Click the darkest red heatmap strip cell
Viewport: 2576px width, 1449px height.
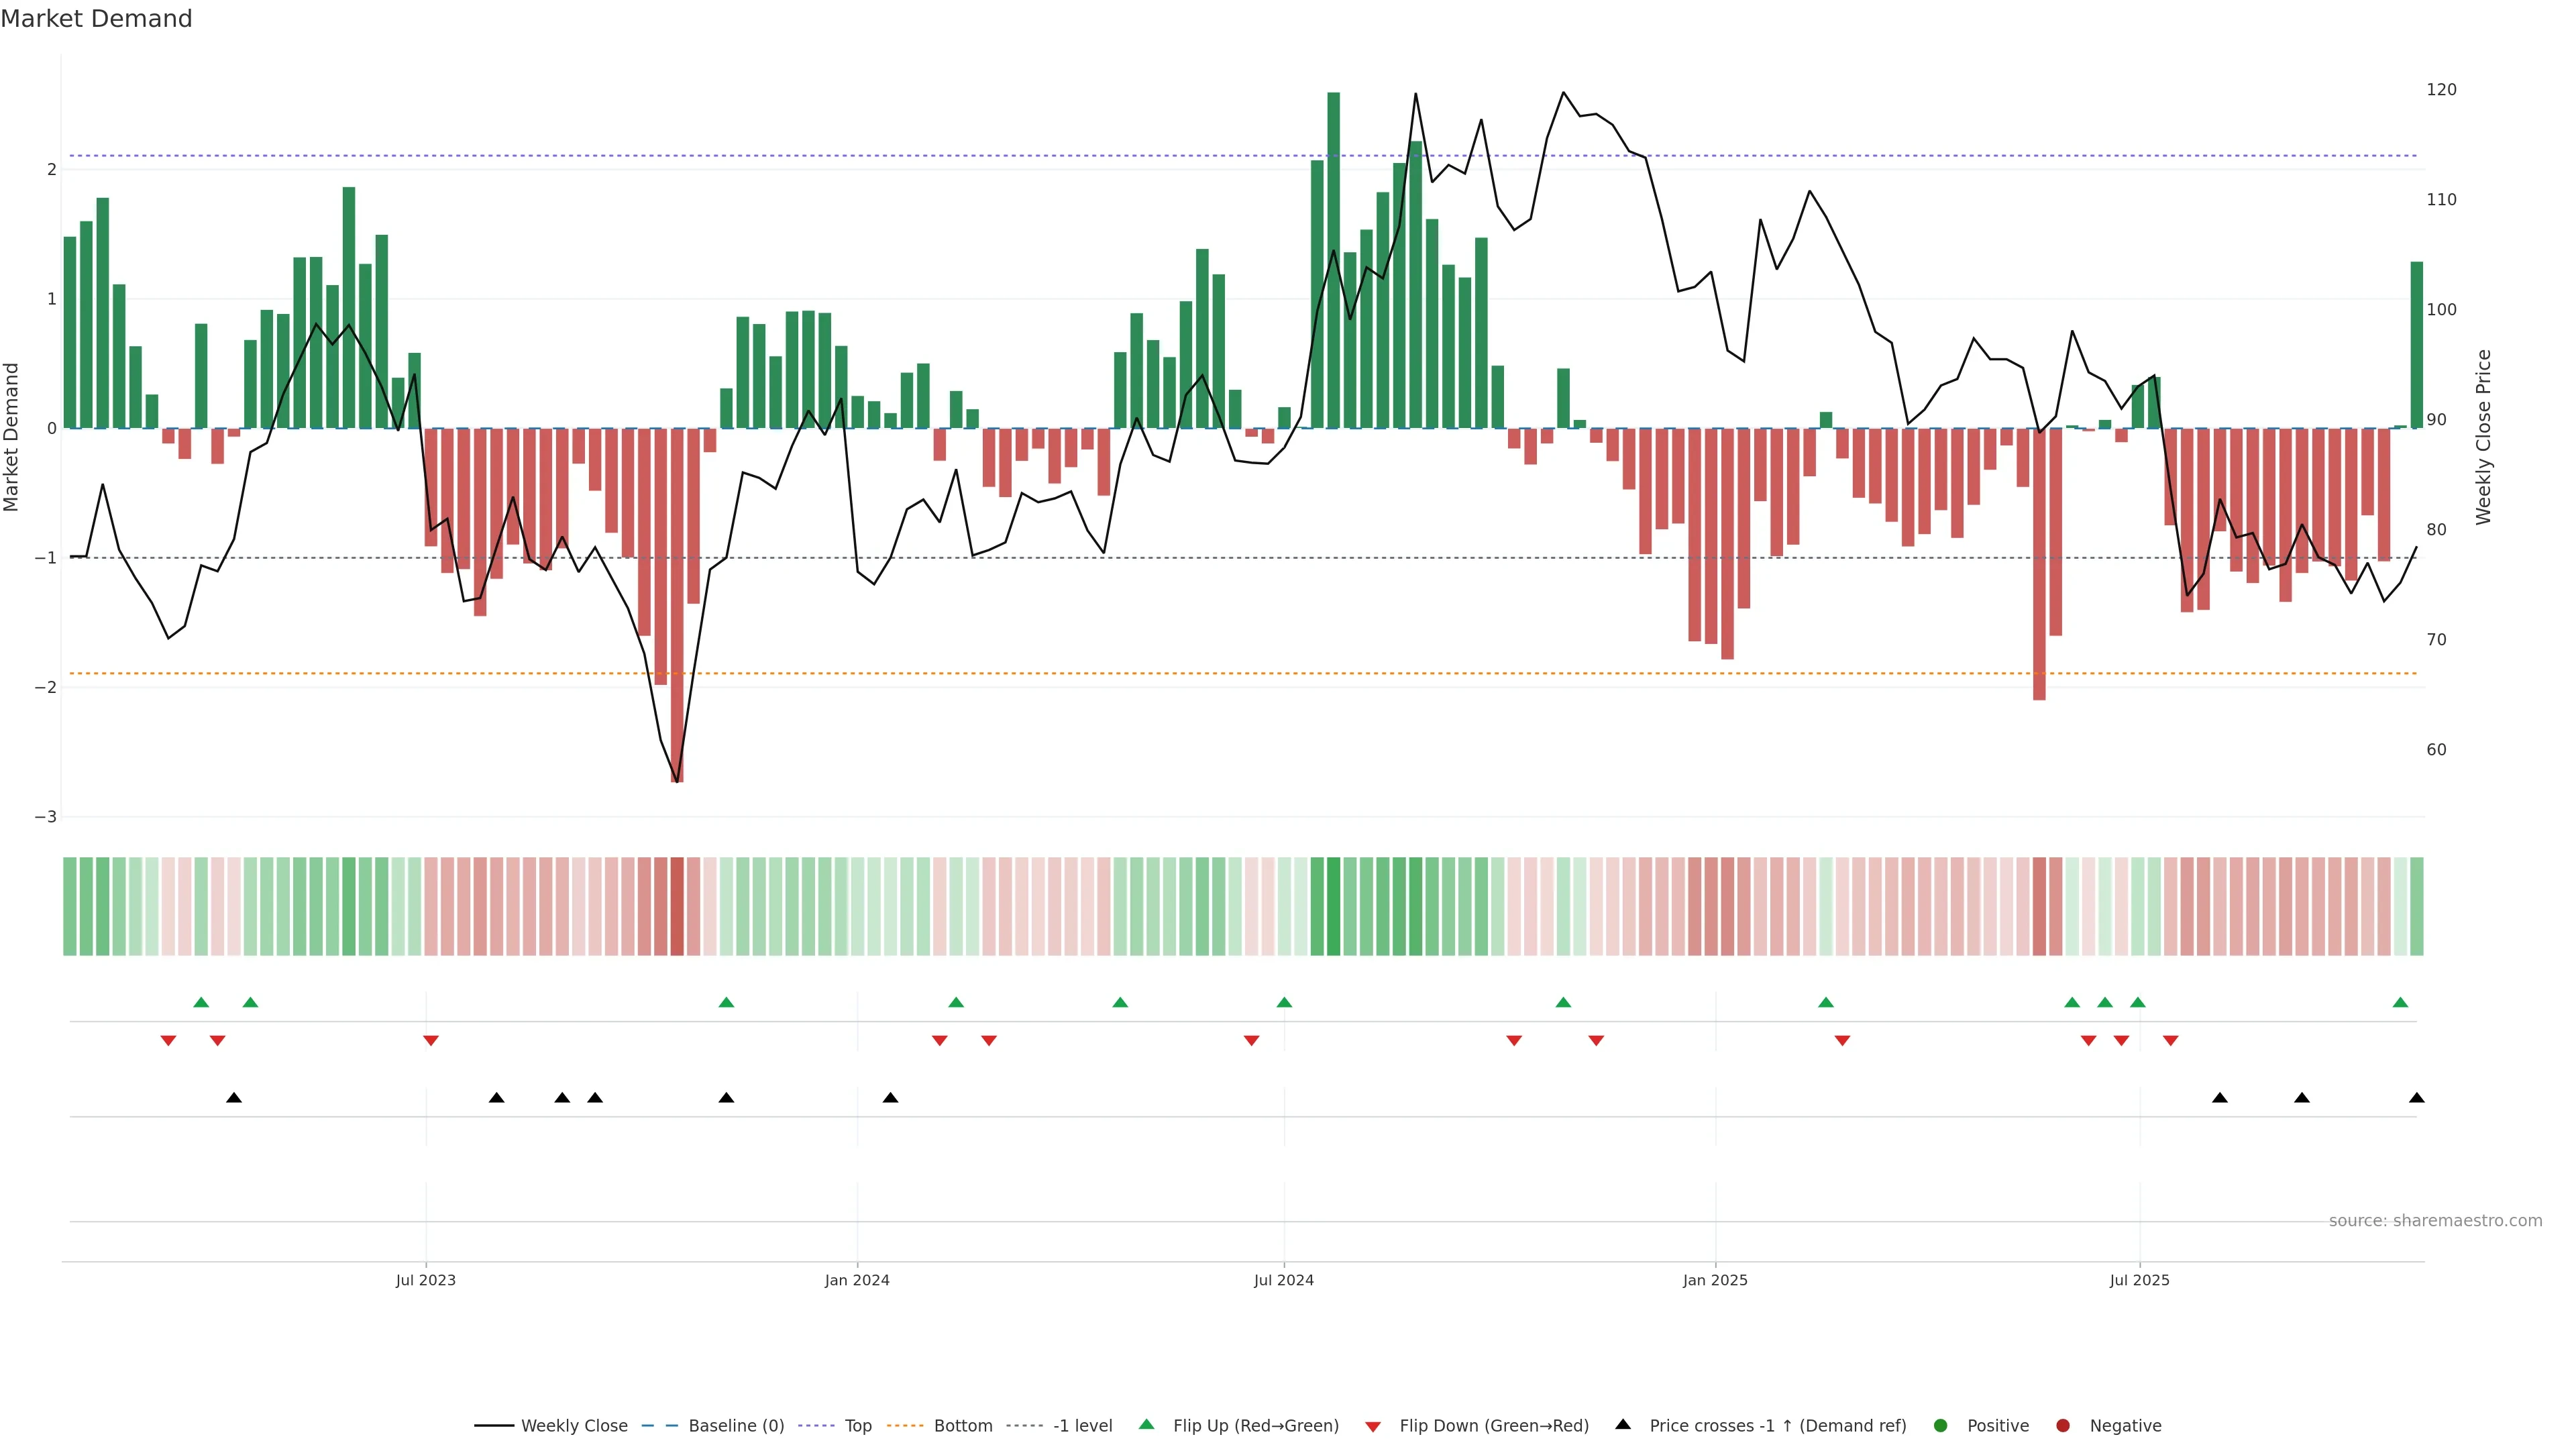[x=677, y=906]
